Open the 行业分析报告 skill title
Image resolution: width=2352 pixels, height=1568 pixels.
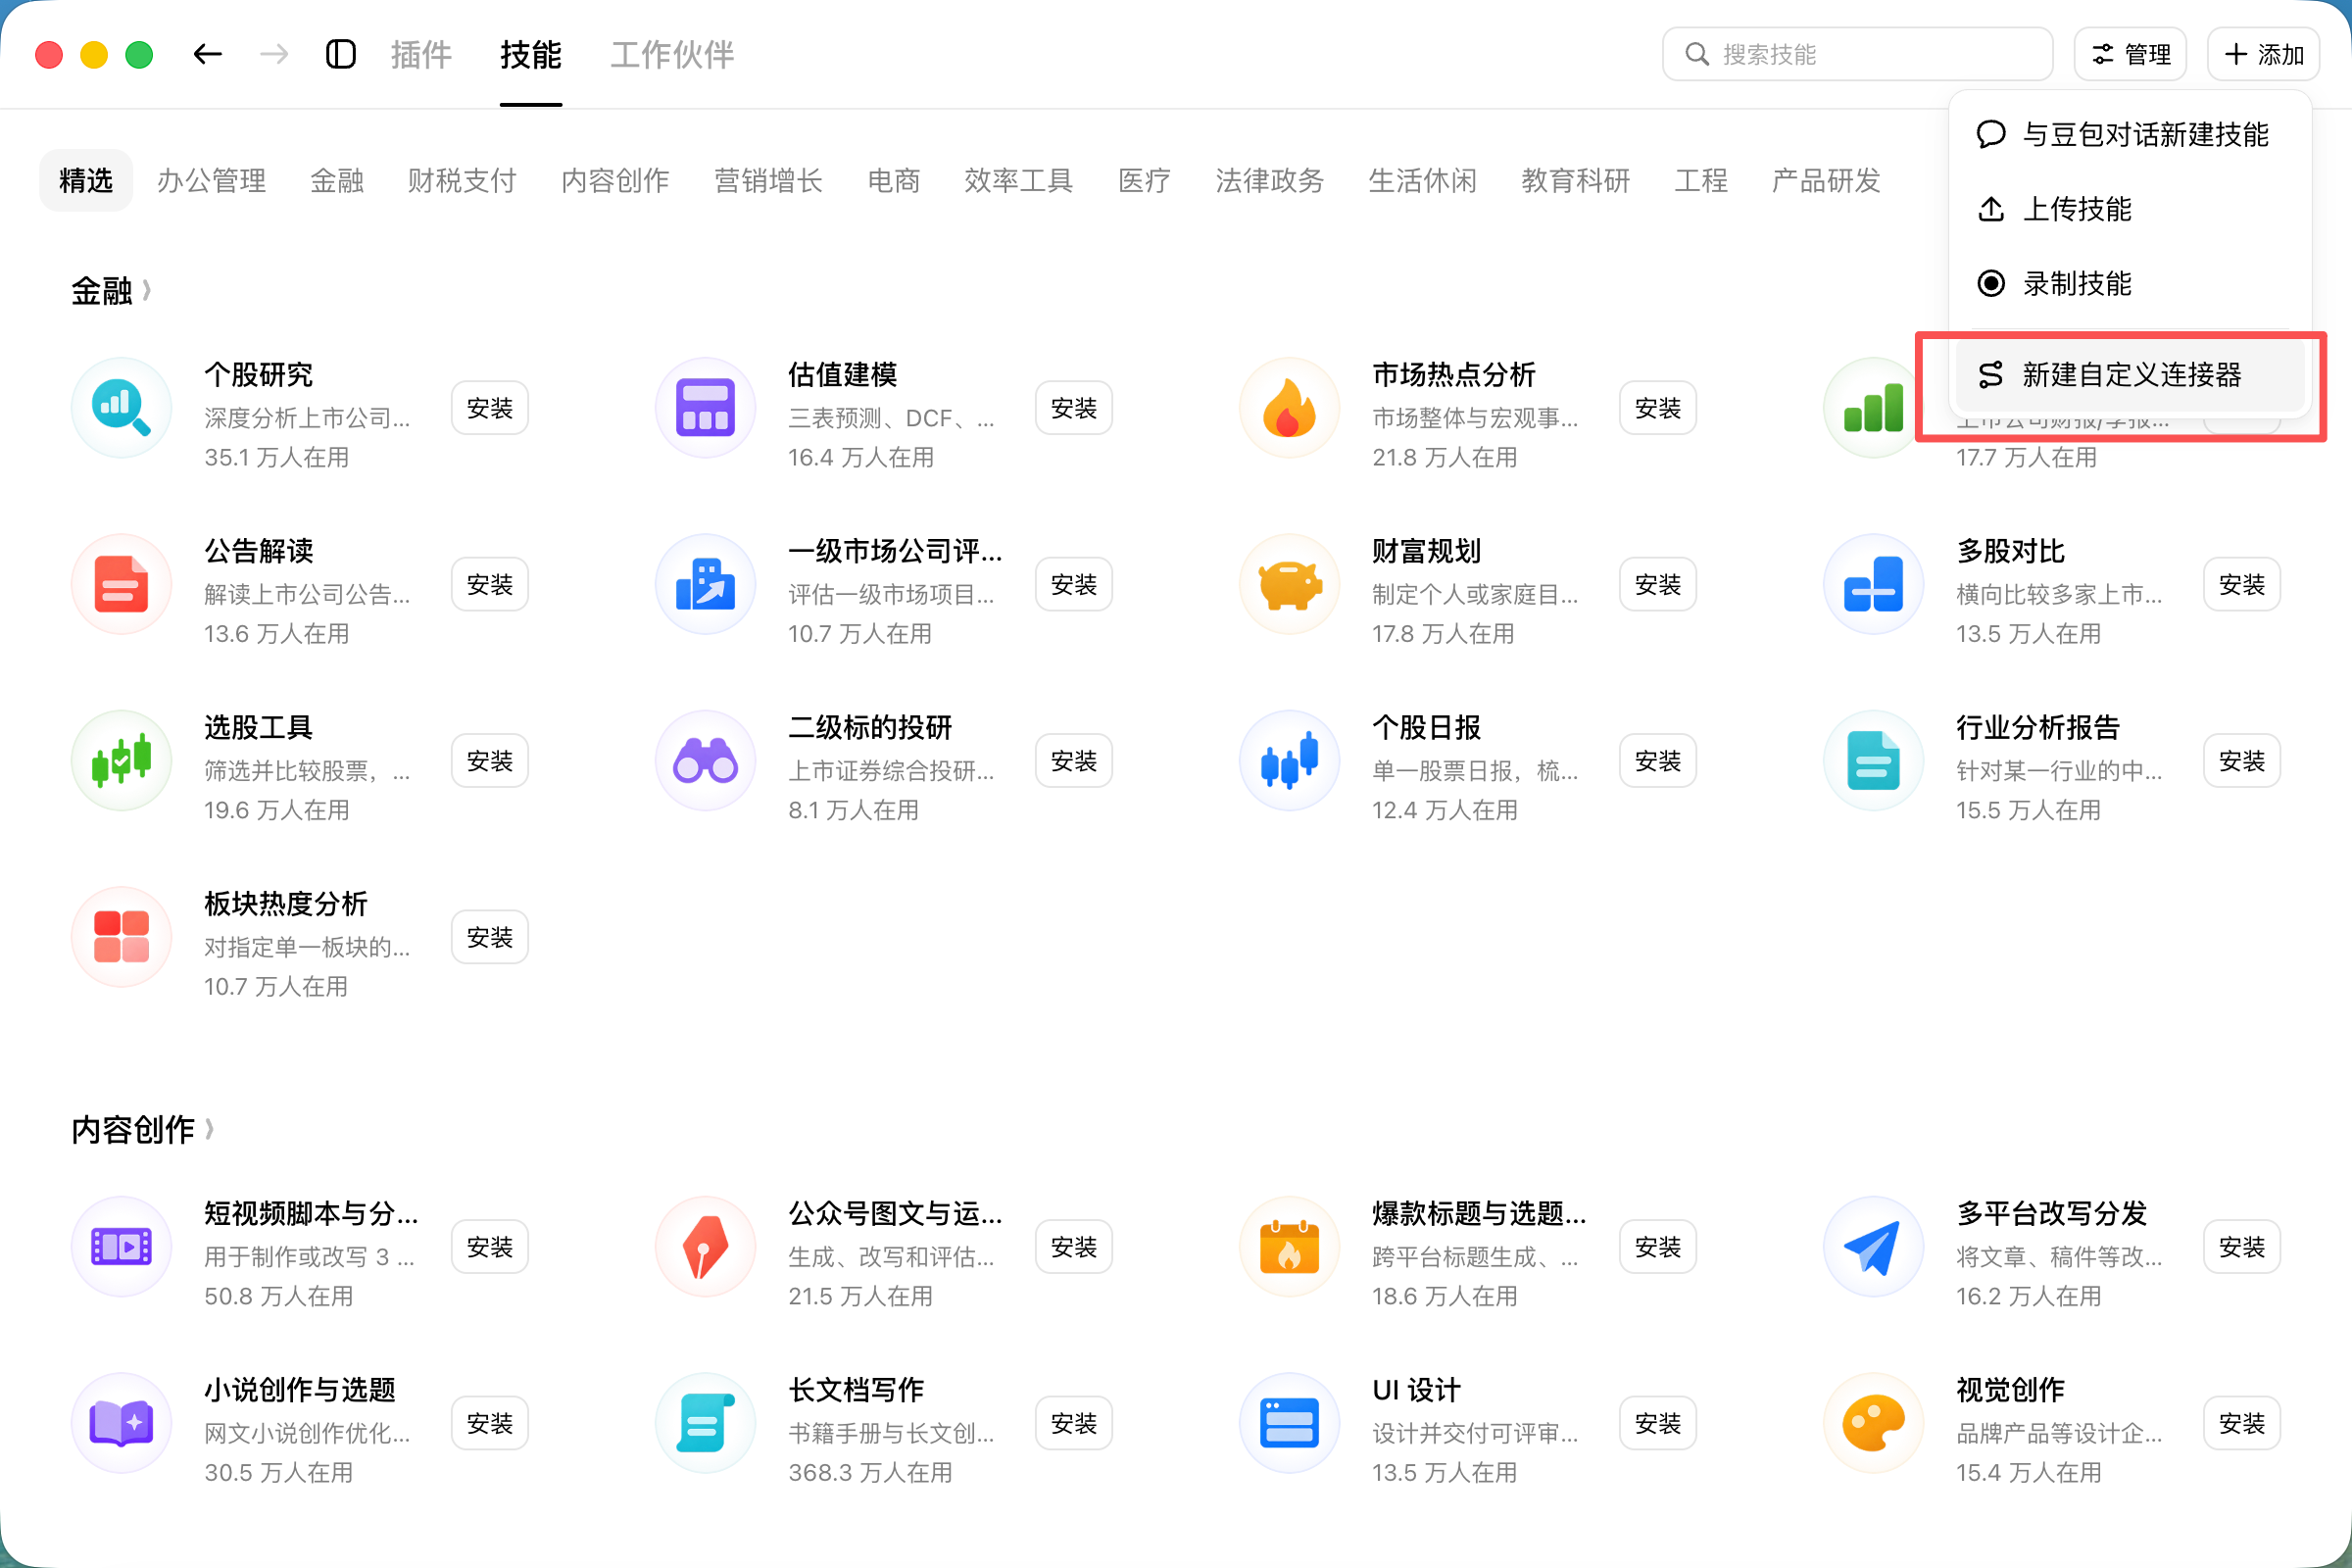[2038, 728]
